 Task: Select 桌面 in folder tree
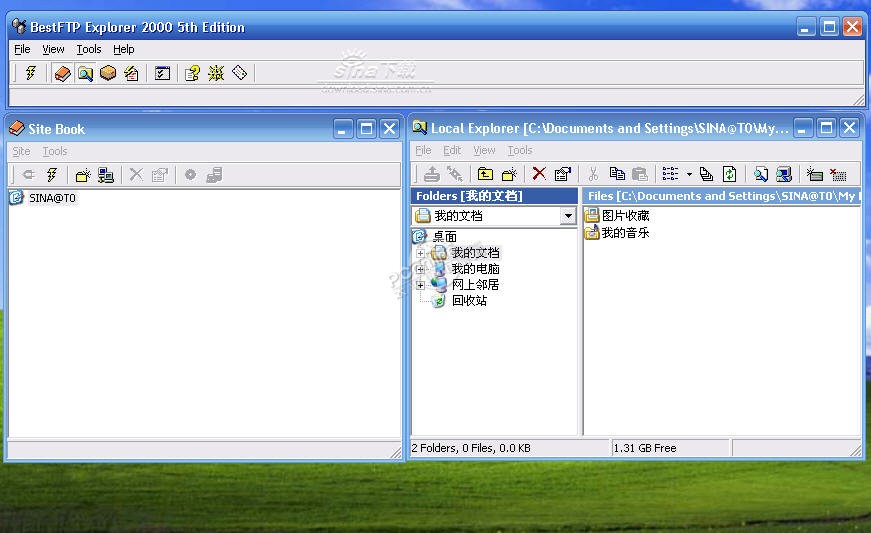(x=444, y=237)
